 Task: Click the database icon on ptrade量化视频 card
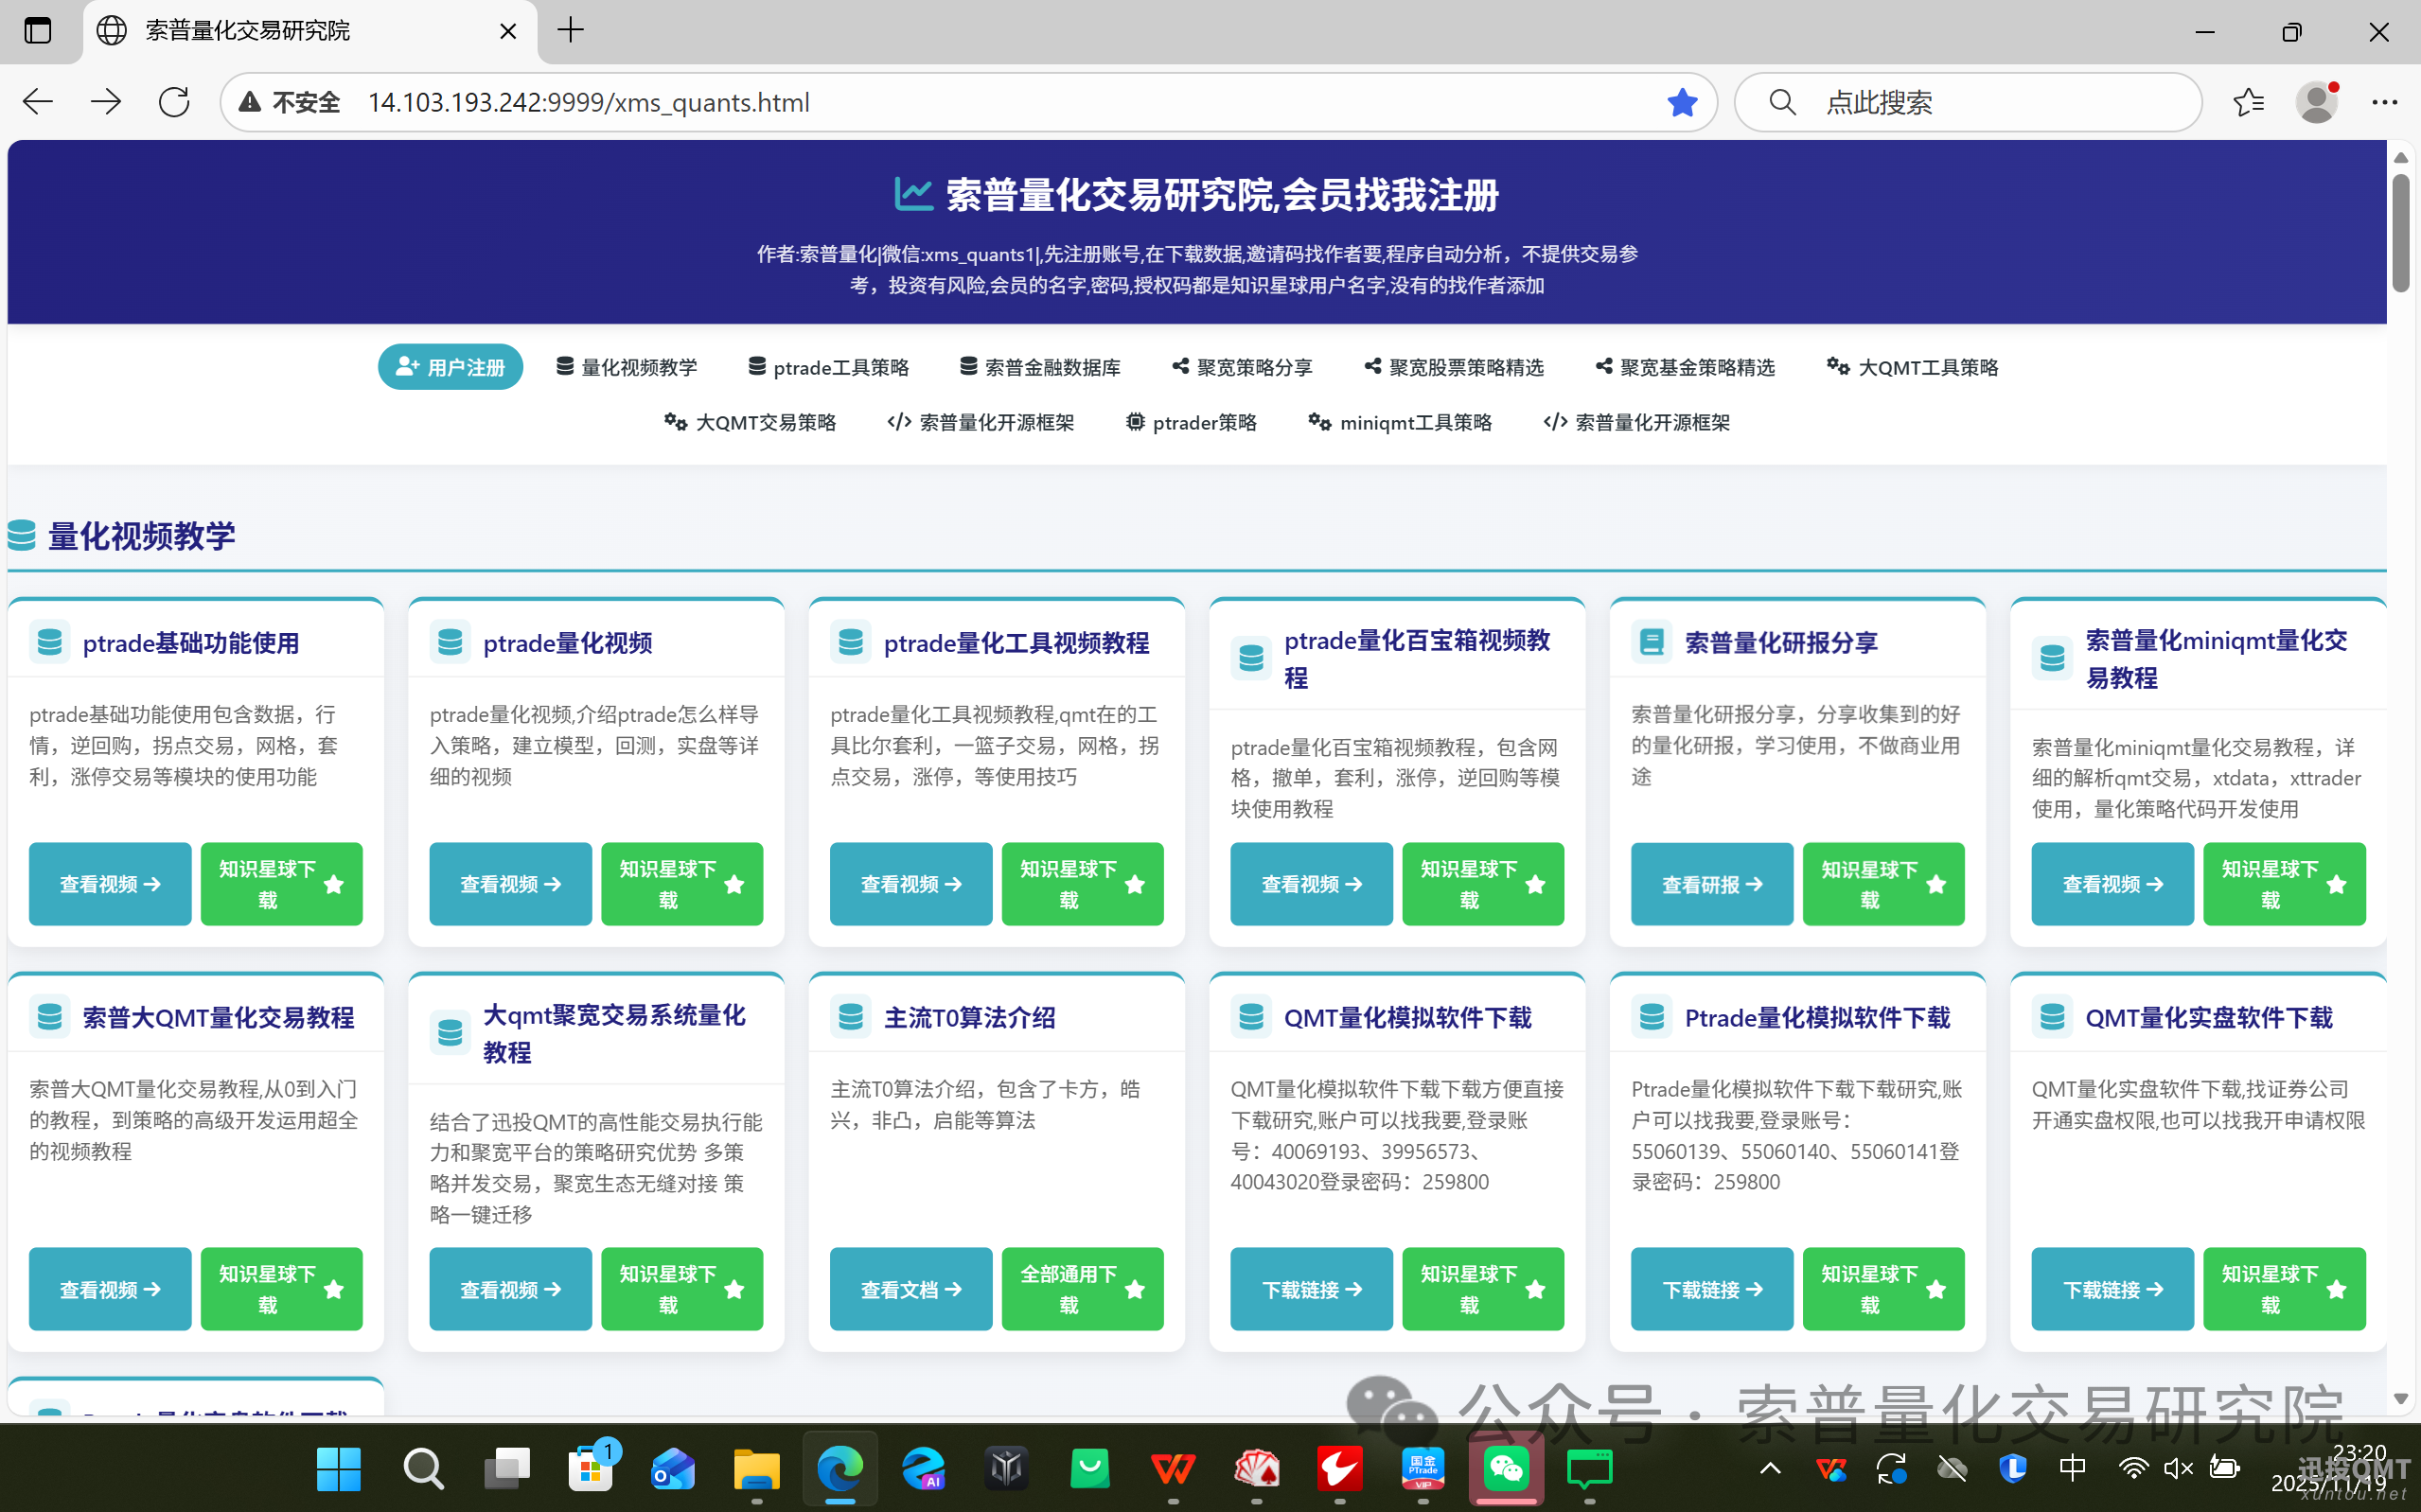pos(450,642)
